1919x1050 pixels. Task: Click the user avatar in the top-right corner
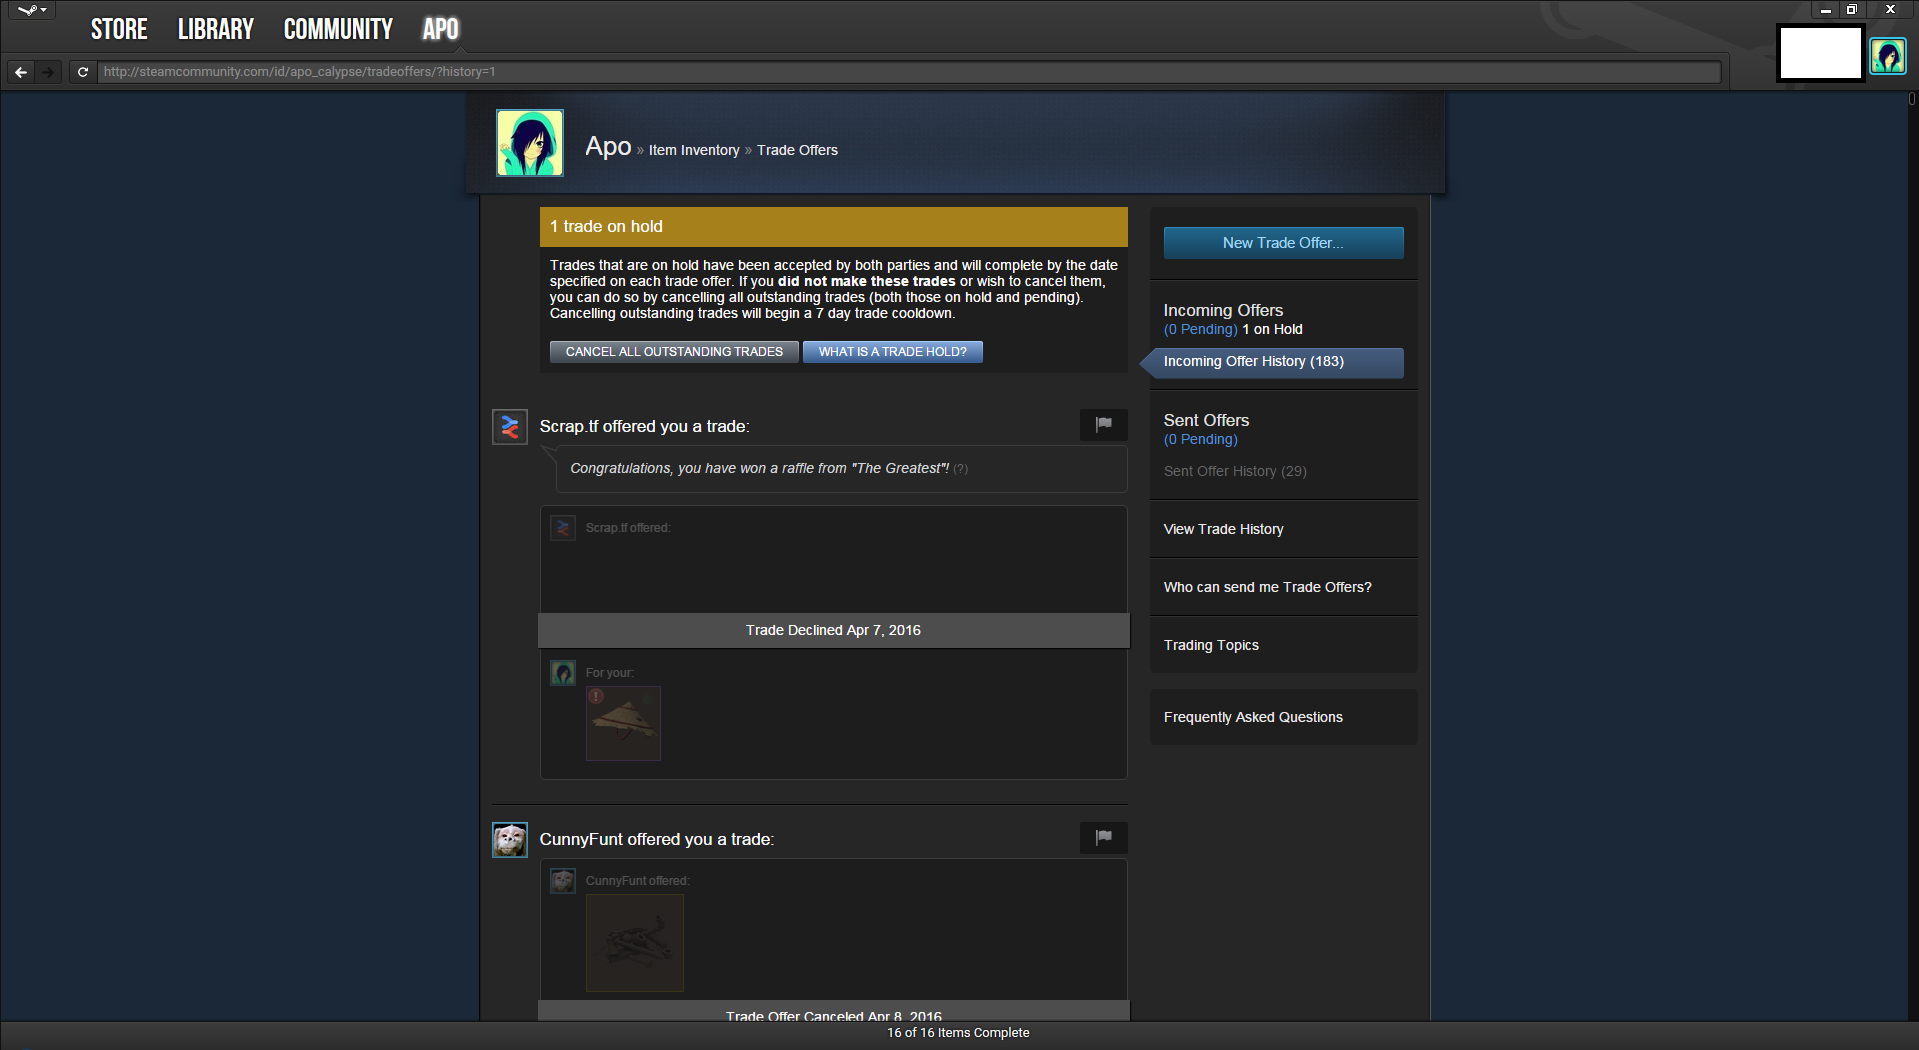click(x=1887, y=56)
